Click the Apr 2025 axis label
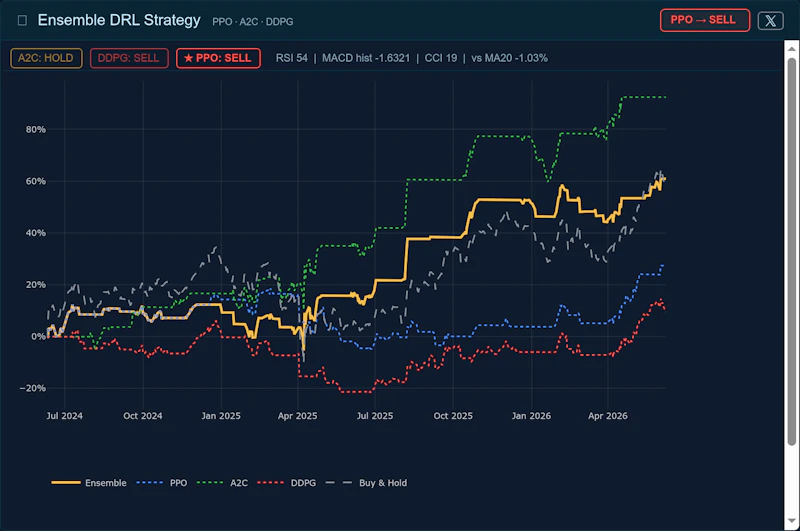The height and width of the screenshot is (531, 800). click(297, 416)
